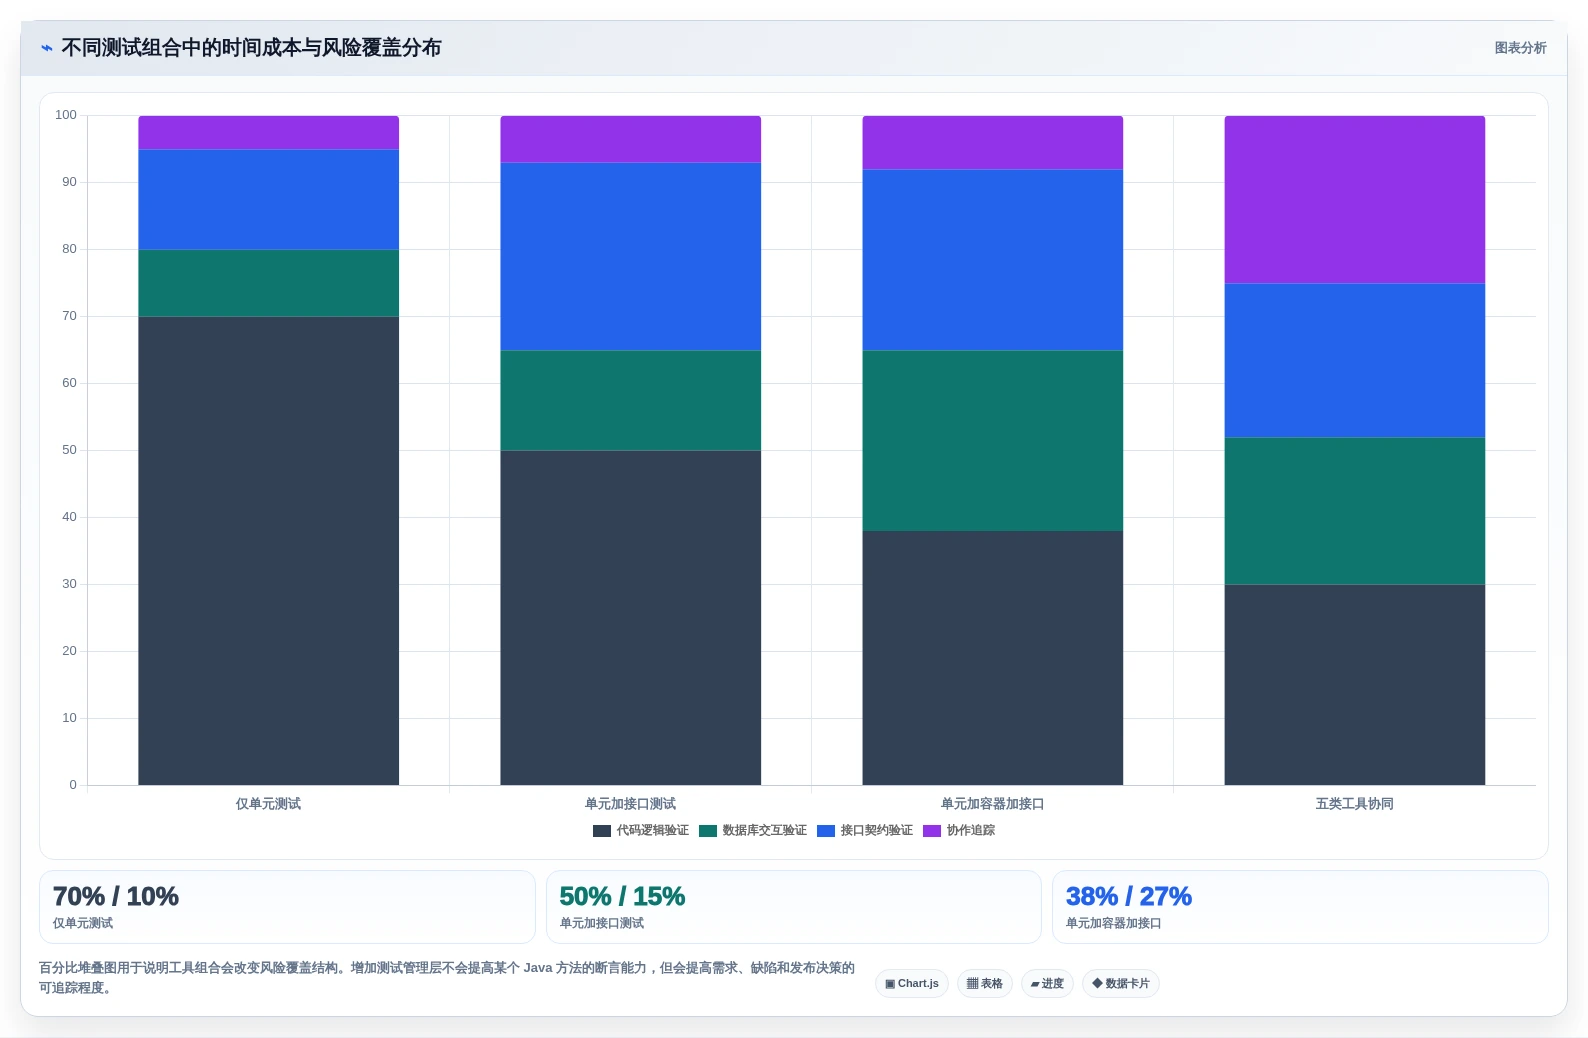This screenshot has height=1038, width=1588.
Task: Click the dark segment of 单元加接口测试 bar
Action: tap(631, 618)
